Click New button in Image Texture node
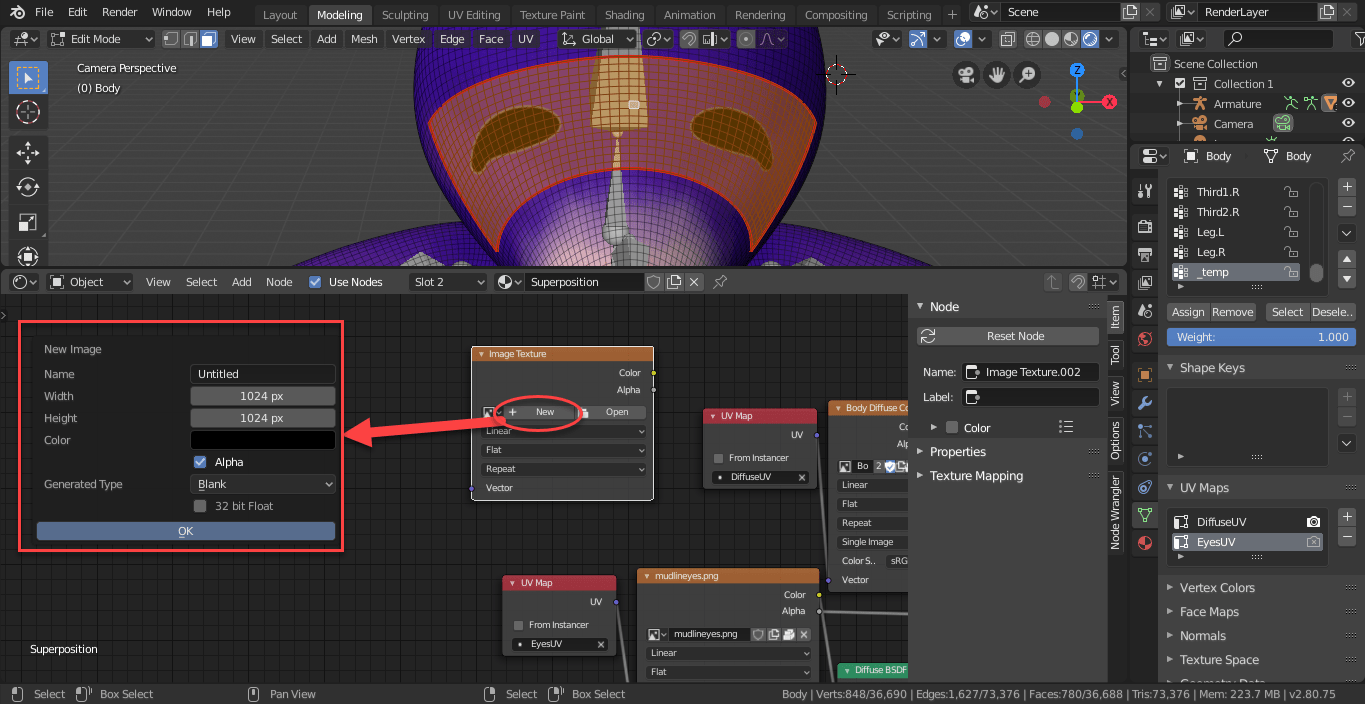Viewport: 1365px width, 704px height. point(541,412)
